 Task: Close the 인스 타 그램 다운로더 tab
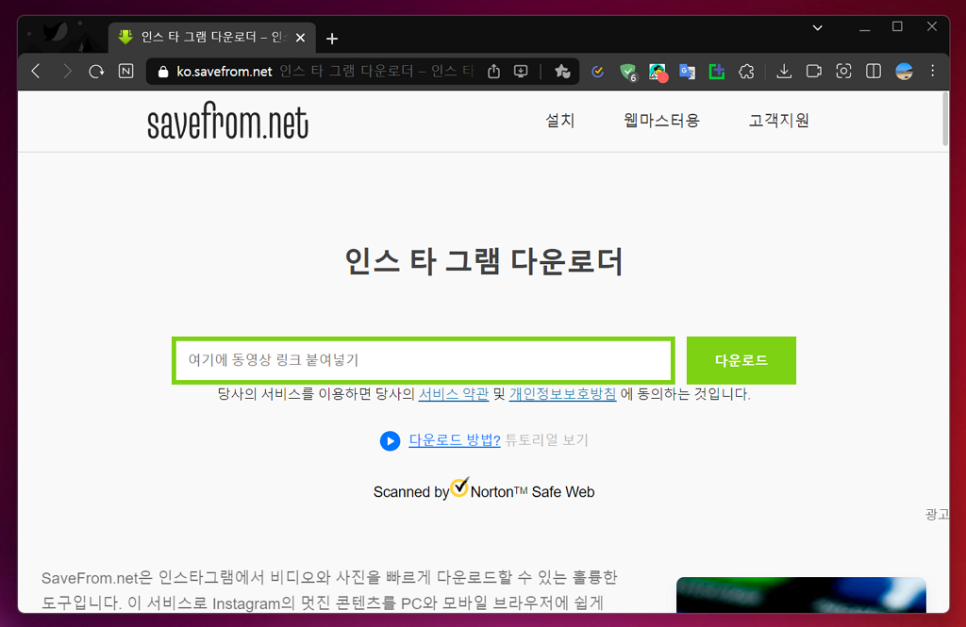(301, 38)
